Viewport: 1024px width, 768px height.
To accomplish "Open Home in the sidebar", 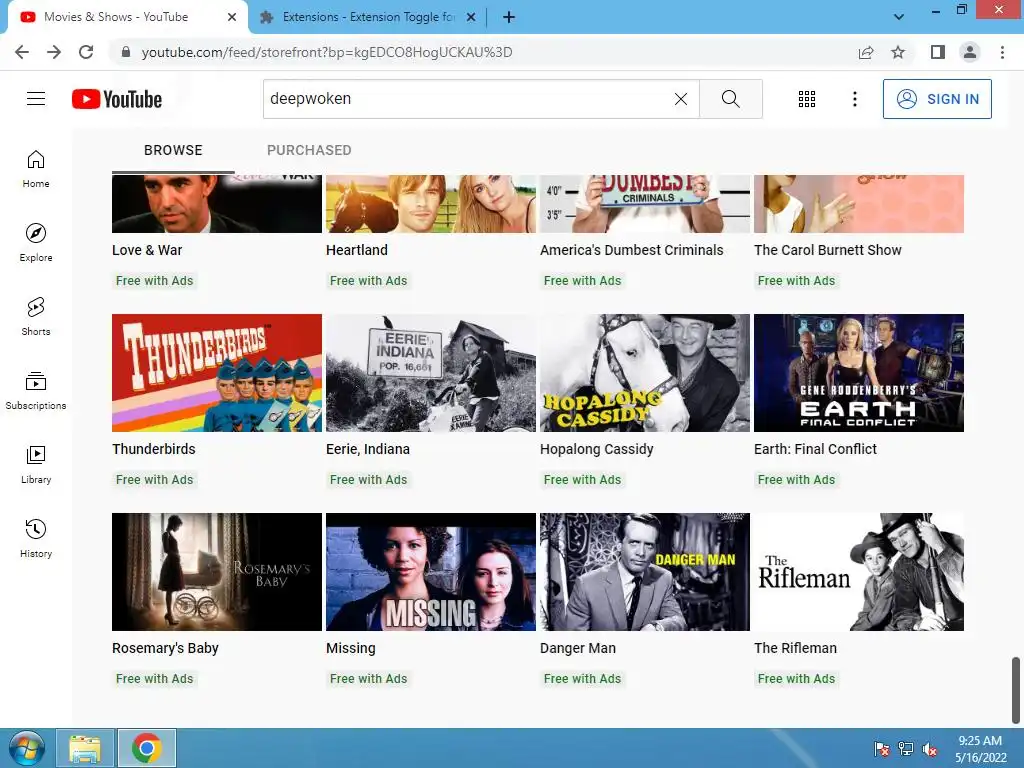I will pyautogui.click(x=36, y=168).
